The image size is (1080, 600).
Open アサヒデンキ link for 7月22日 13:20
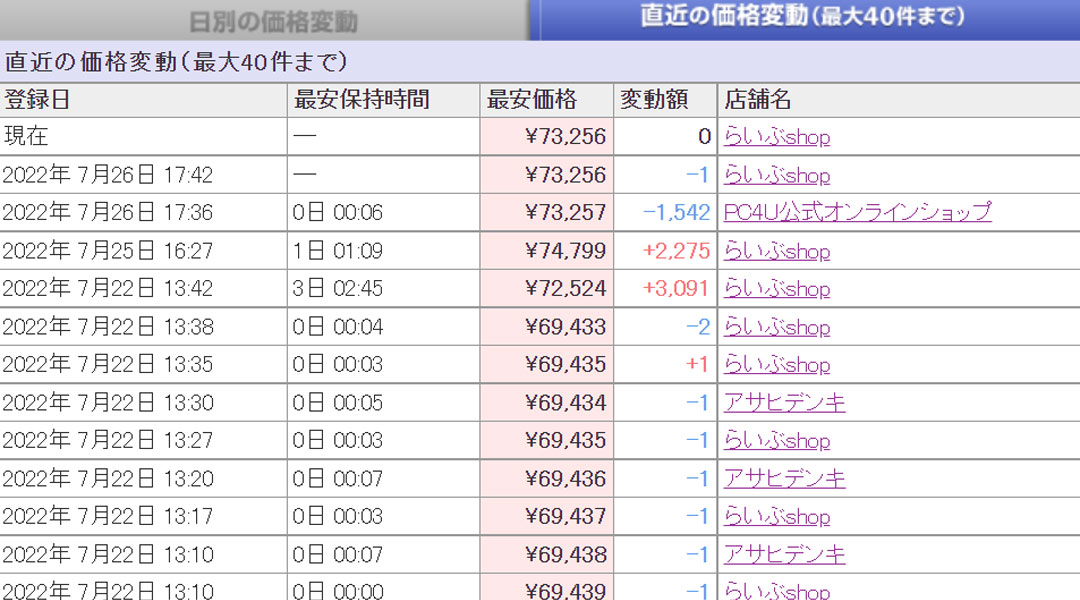click(784, 478)
